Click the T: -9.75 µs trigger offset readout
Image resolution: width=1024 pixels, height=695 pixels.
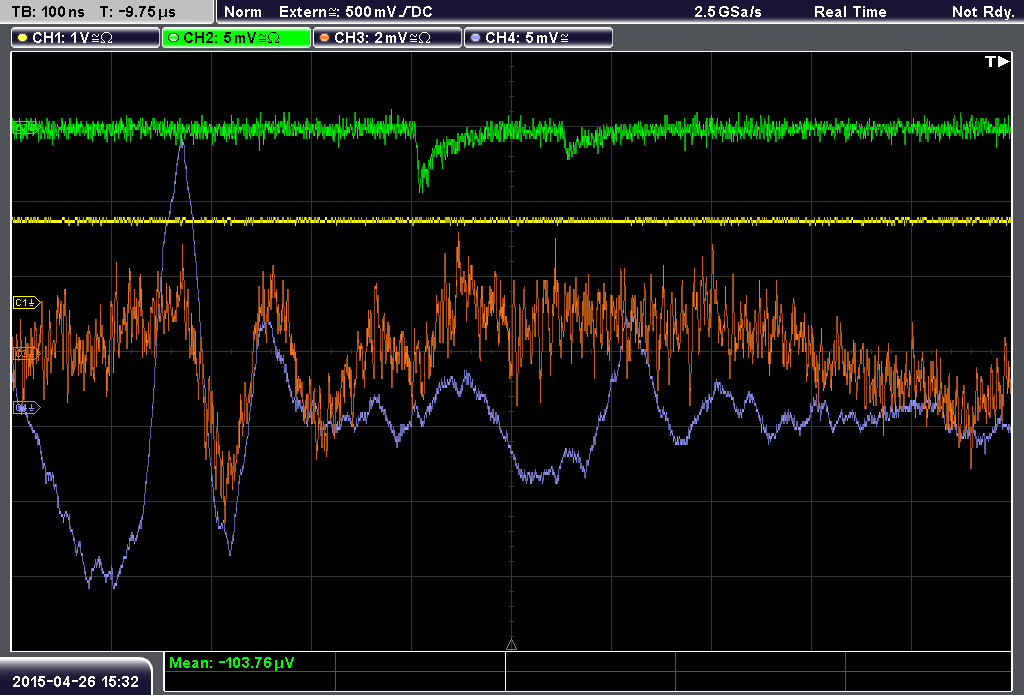138,12
